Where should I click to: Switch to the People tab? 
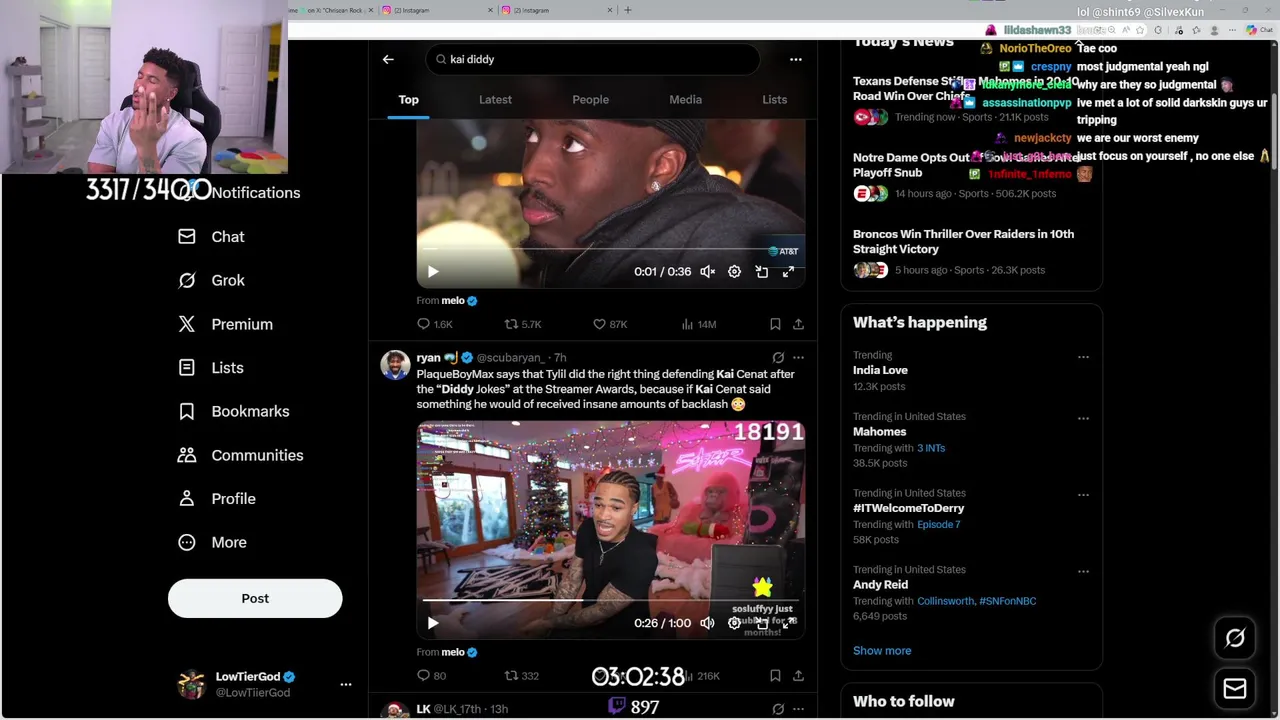click(590, 100)
